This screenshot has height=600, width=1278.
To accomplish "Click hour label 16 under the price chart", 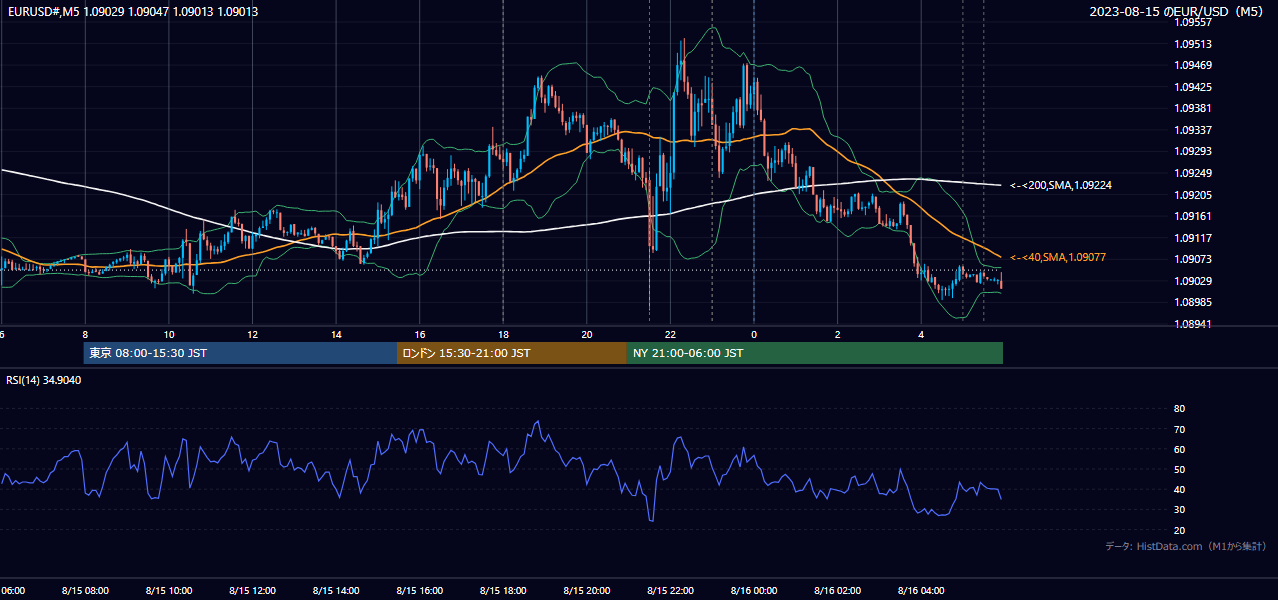I will tap(420, 334).
